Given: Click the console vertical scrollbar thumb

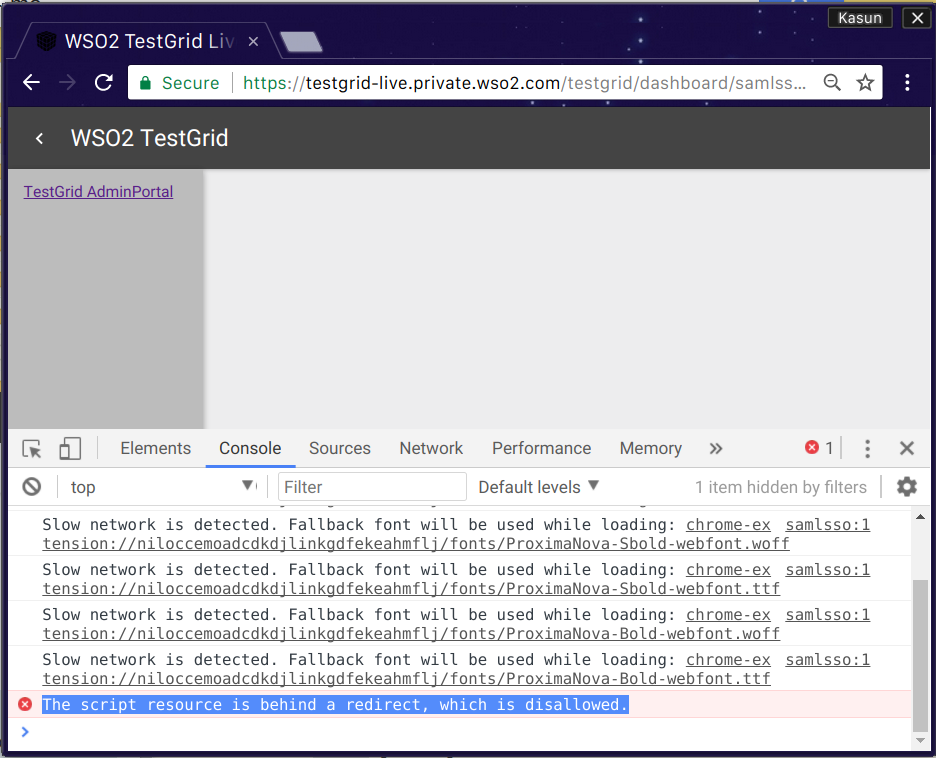Looking at the screenshot, I should (x=920, y=655).
